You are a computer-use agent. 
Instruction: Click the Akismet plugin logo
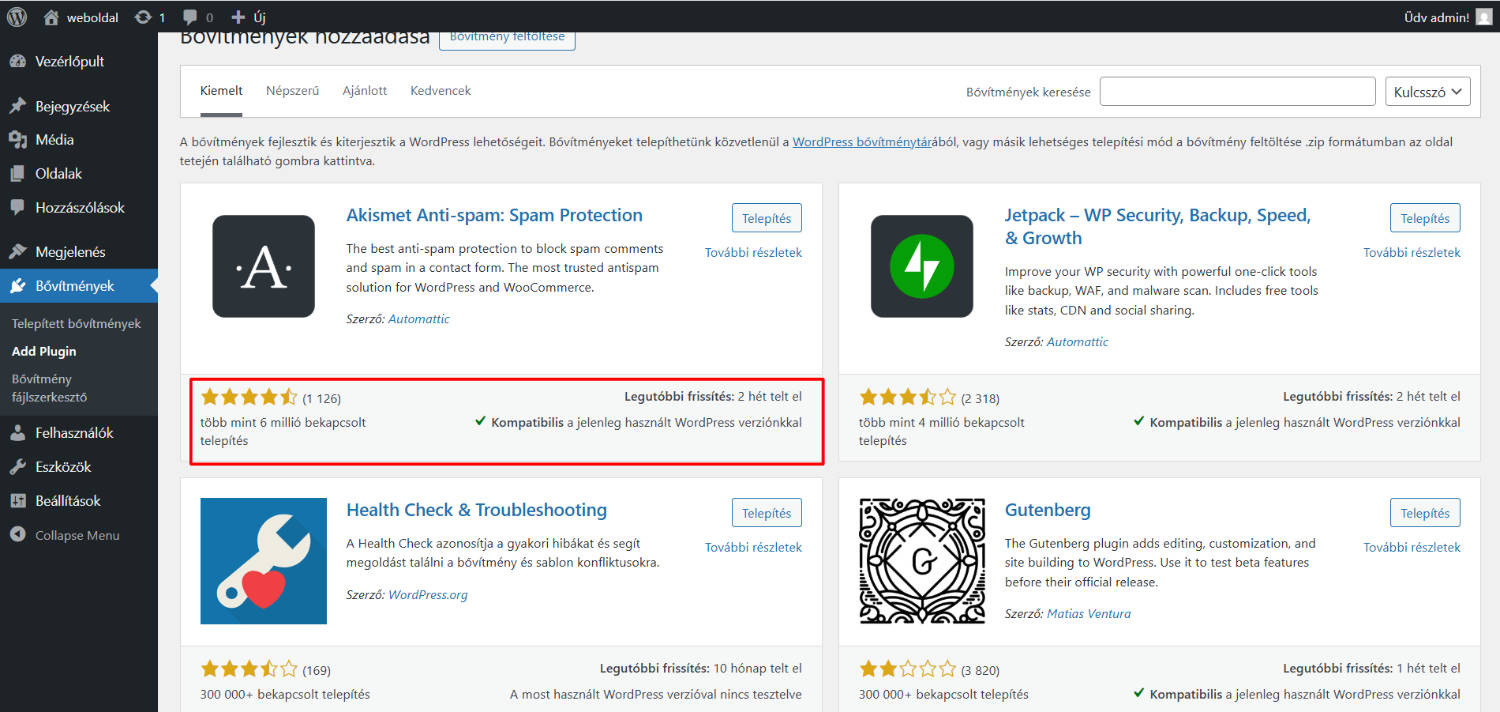pos(264,266)
